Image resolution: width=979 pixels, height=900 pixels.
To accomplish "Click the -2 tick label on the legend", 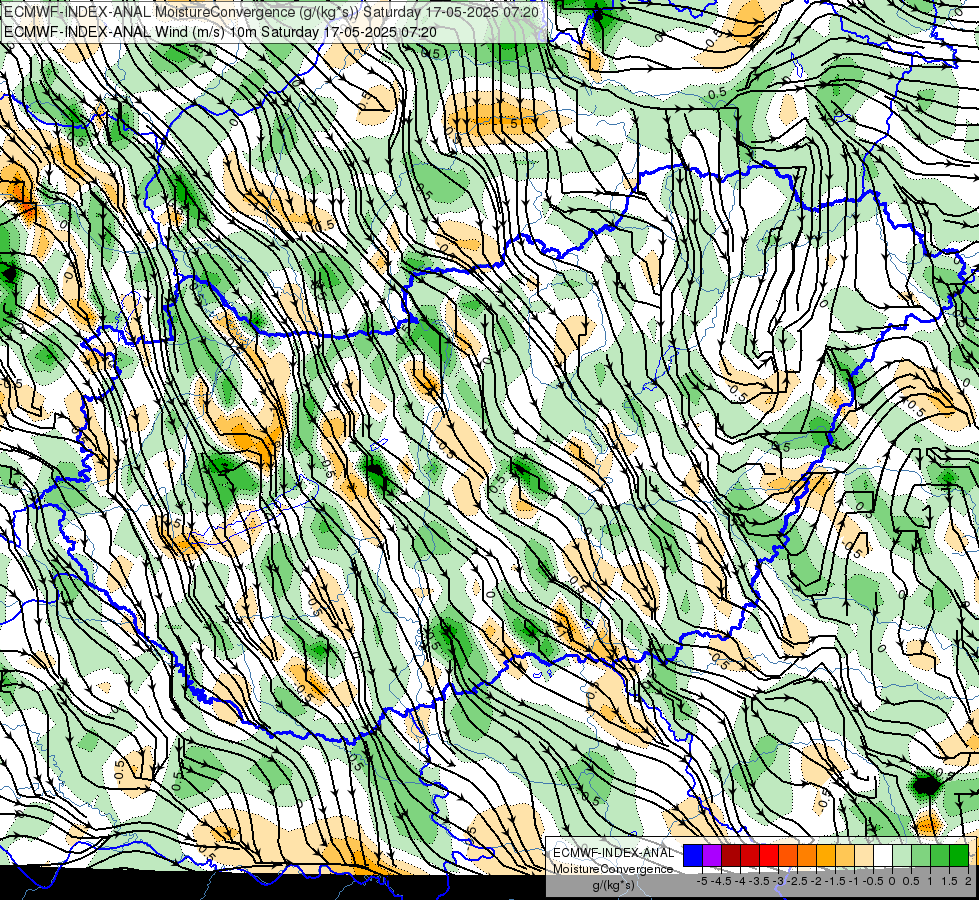I will pyautogui.click(x=816, y=881).
